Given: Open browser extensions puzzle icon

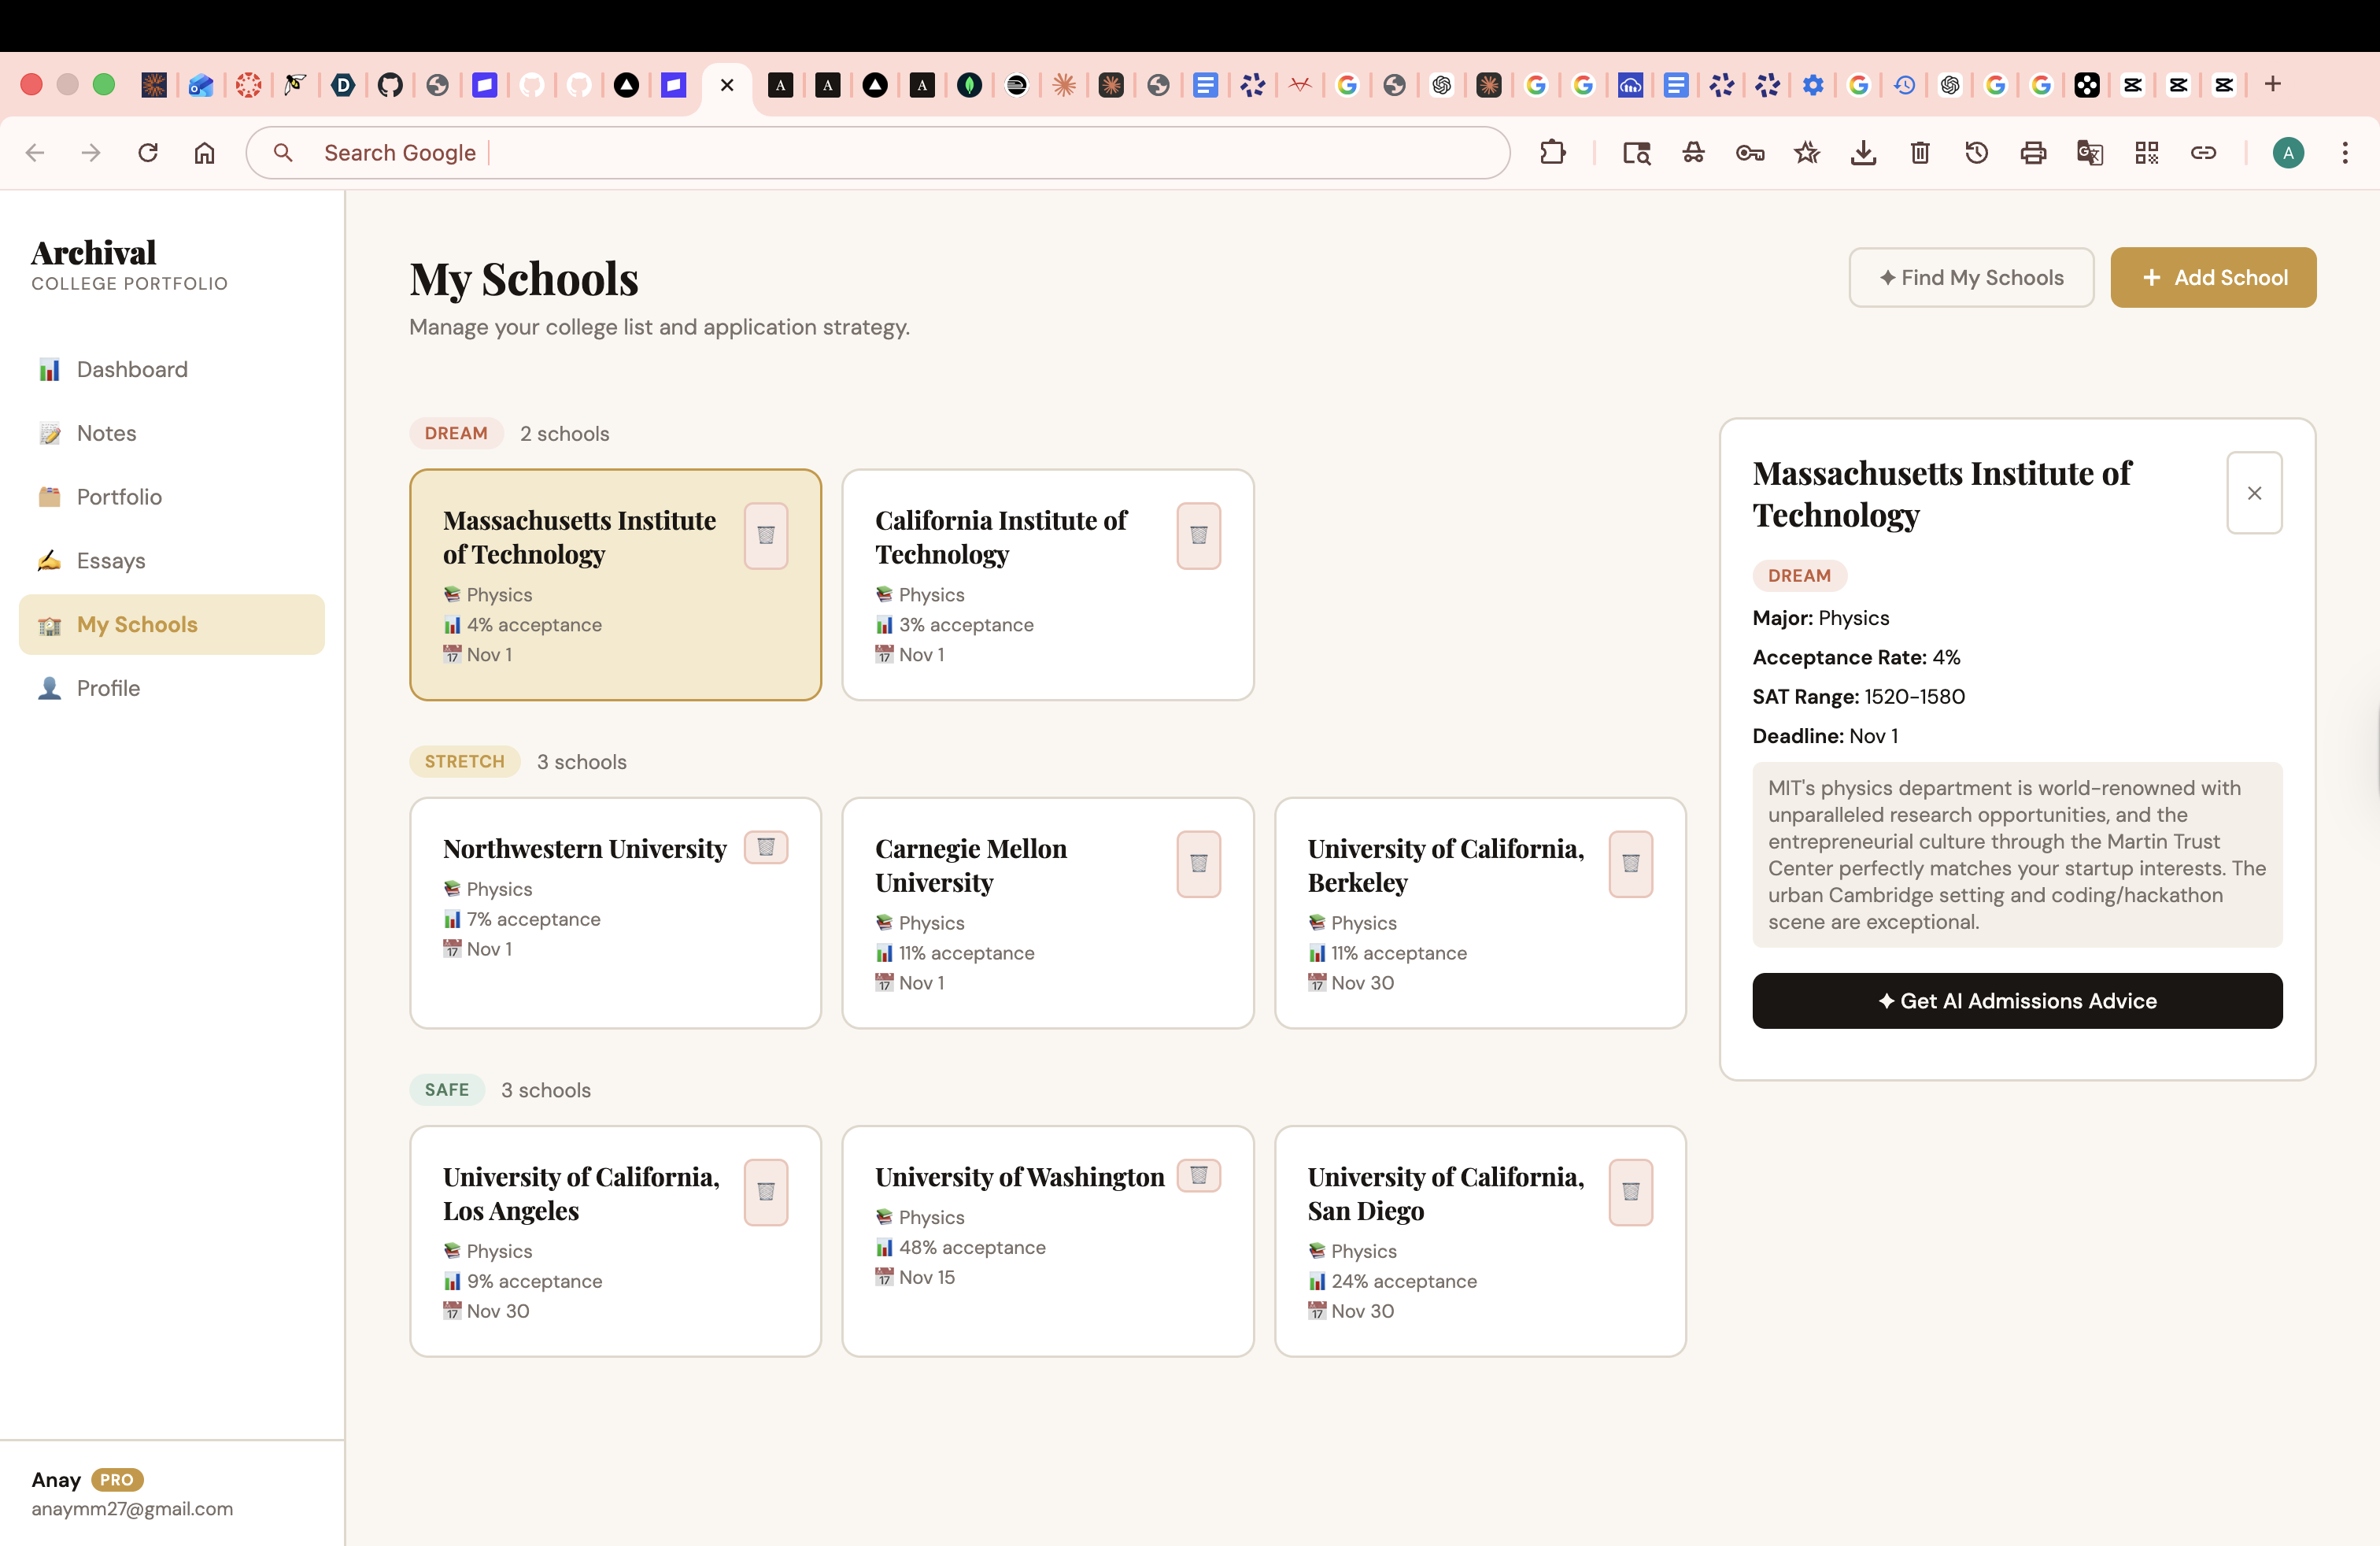Looking at the screenshot, I should coord(1552,153).
